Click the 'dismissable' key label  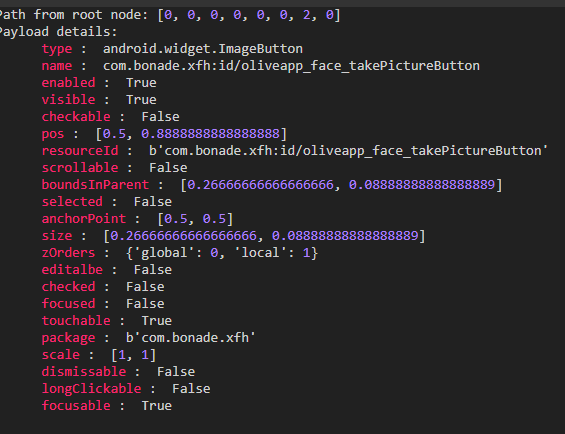coord(84,372)
